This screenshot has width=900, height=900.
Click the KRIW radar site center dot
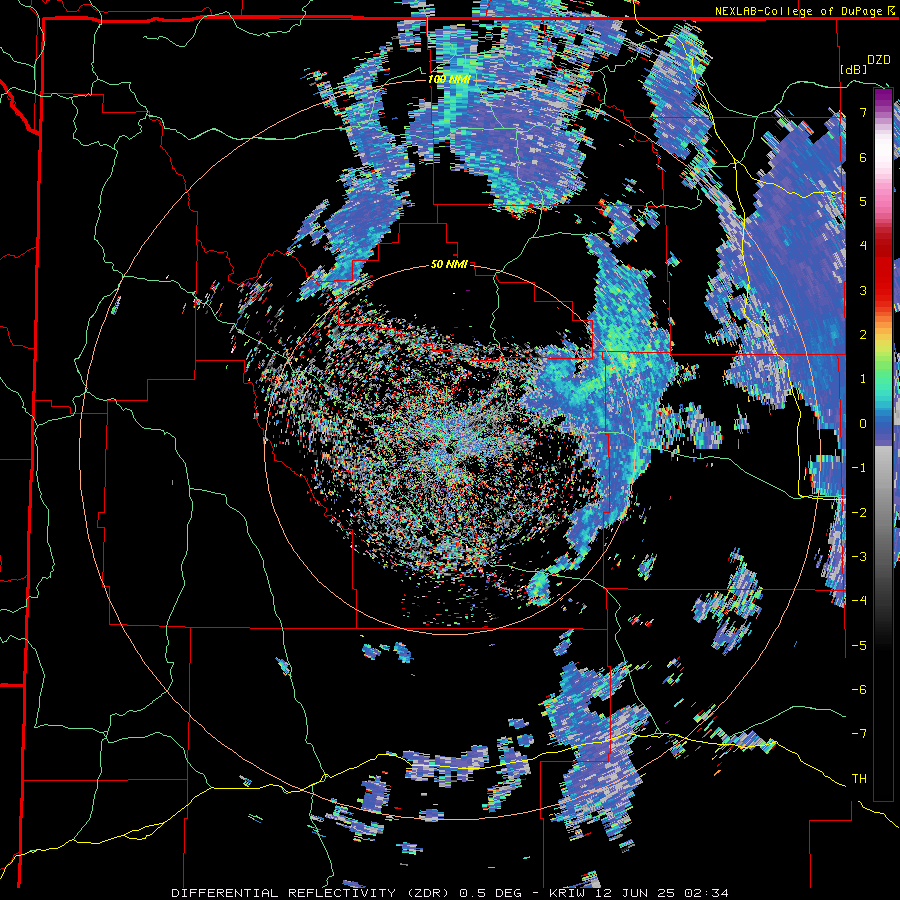coord(451,449)
